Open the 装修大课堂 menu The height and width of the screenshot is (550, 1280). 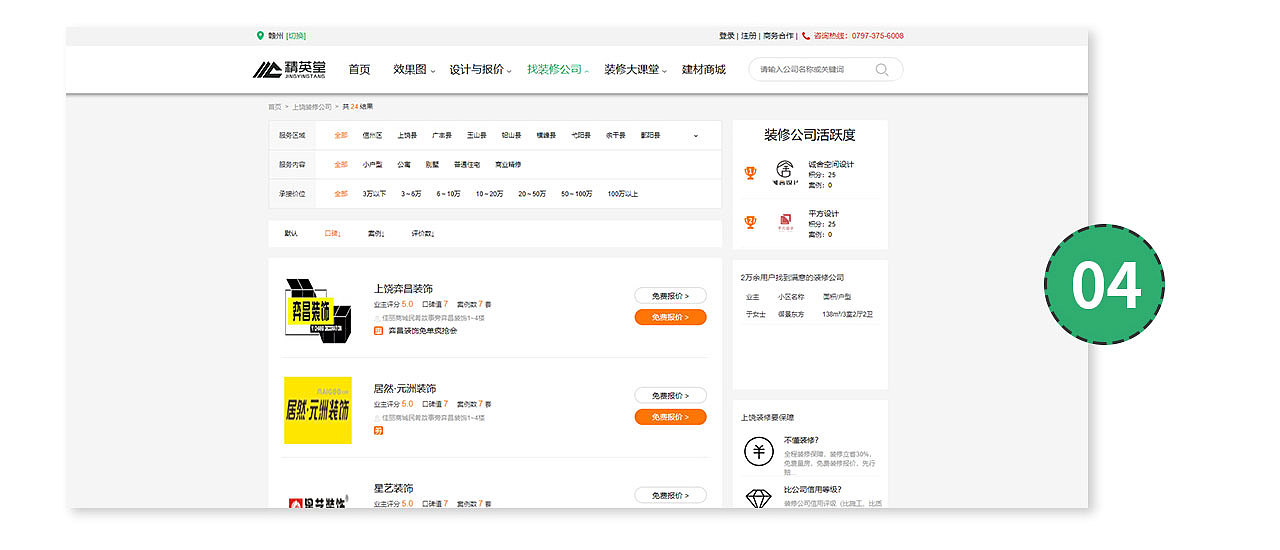click(x=634, y=70)
